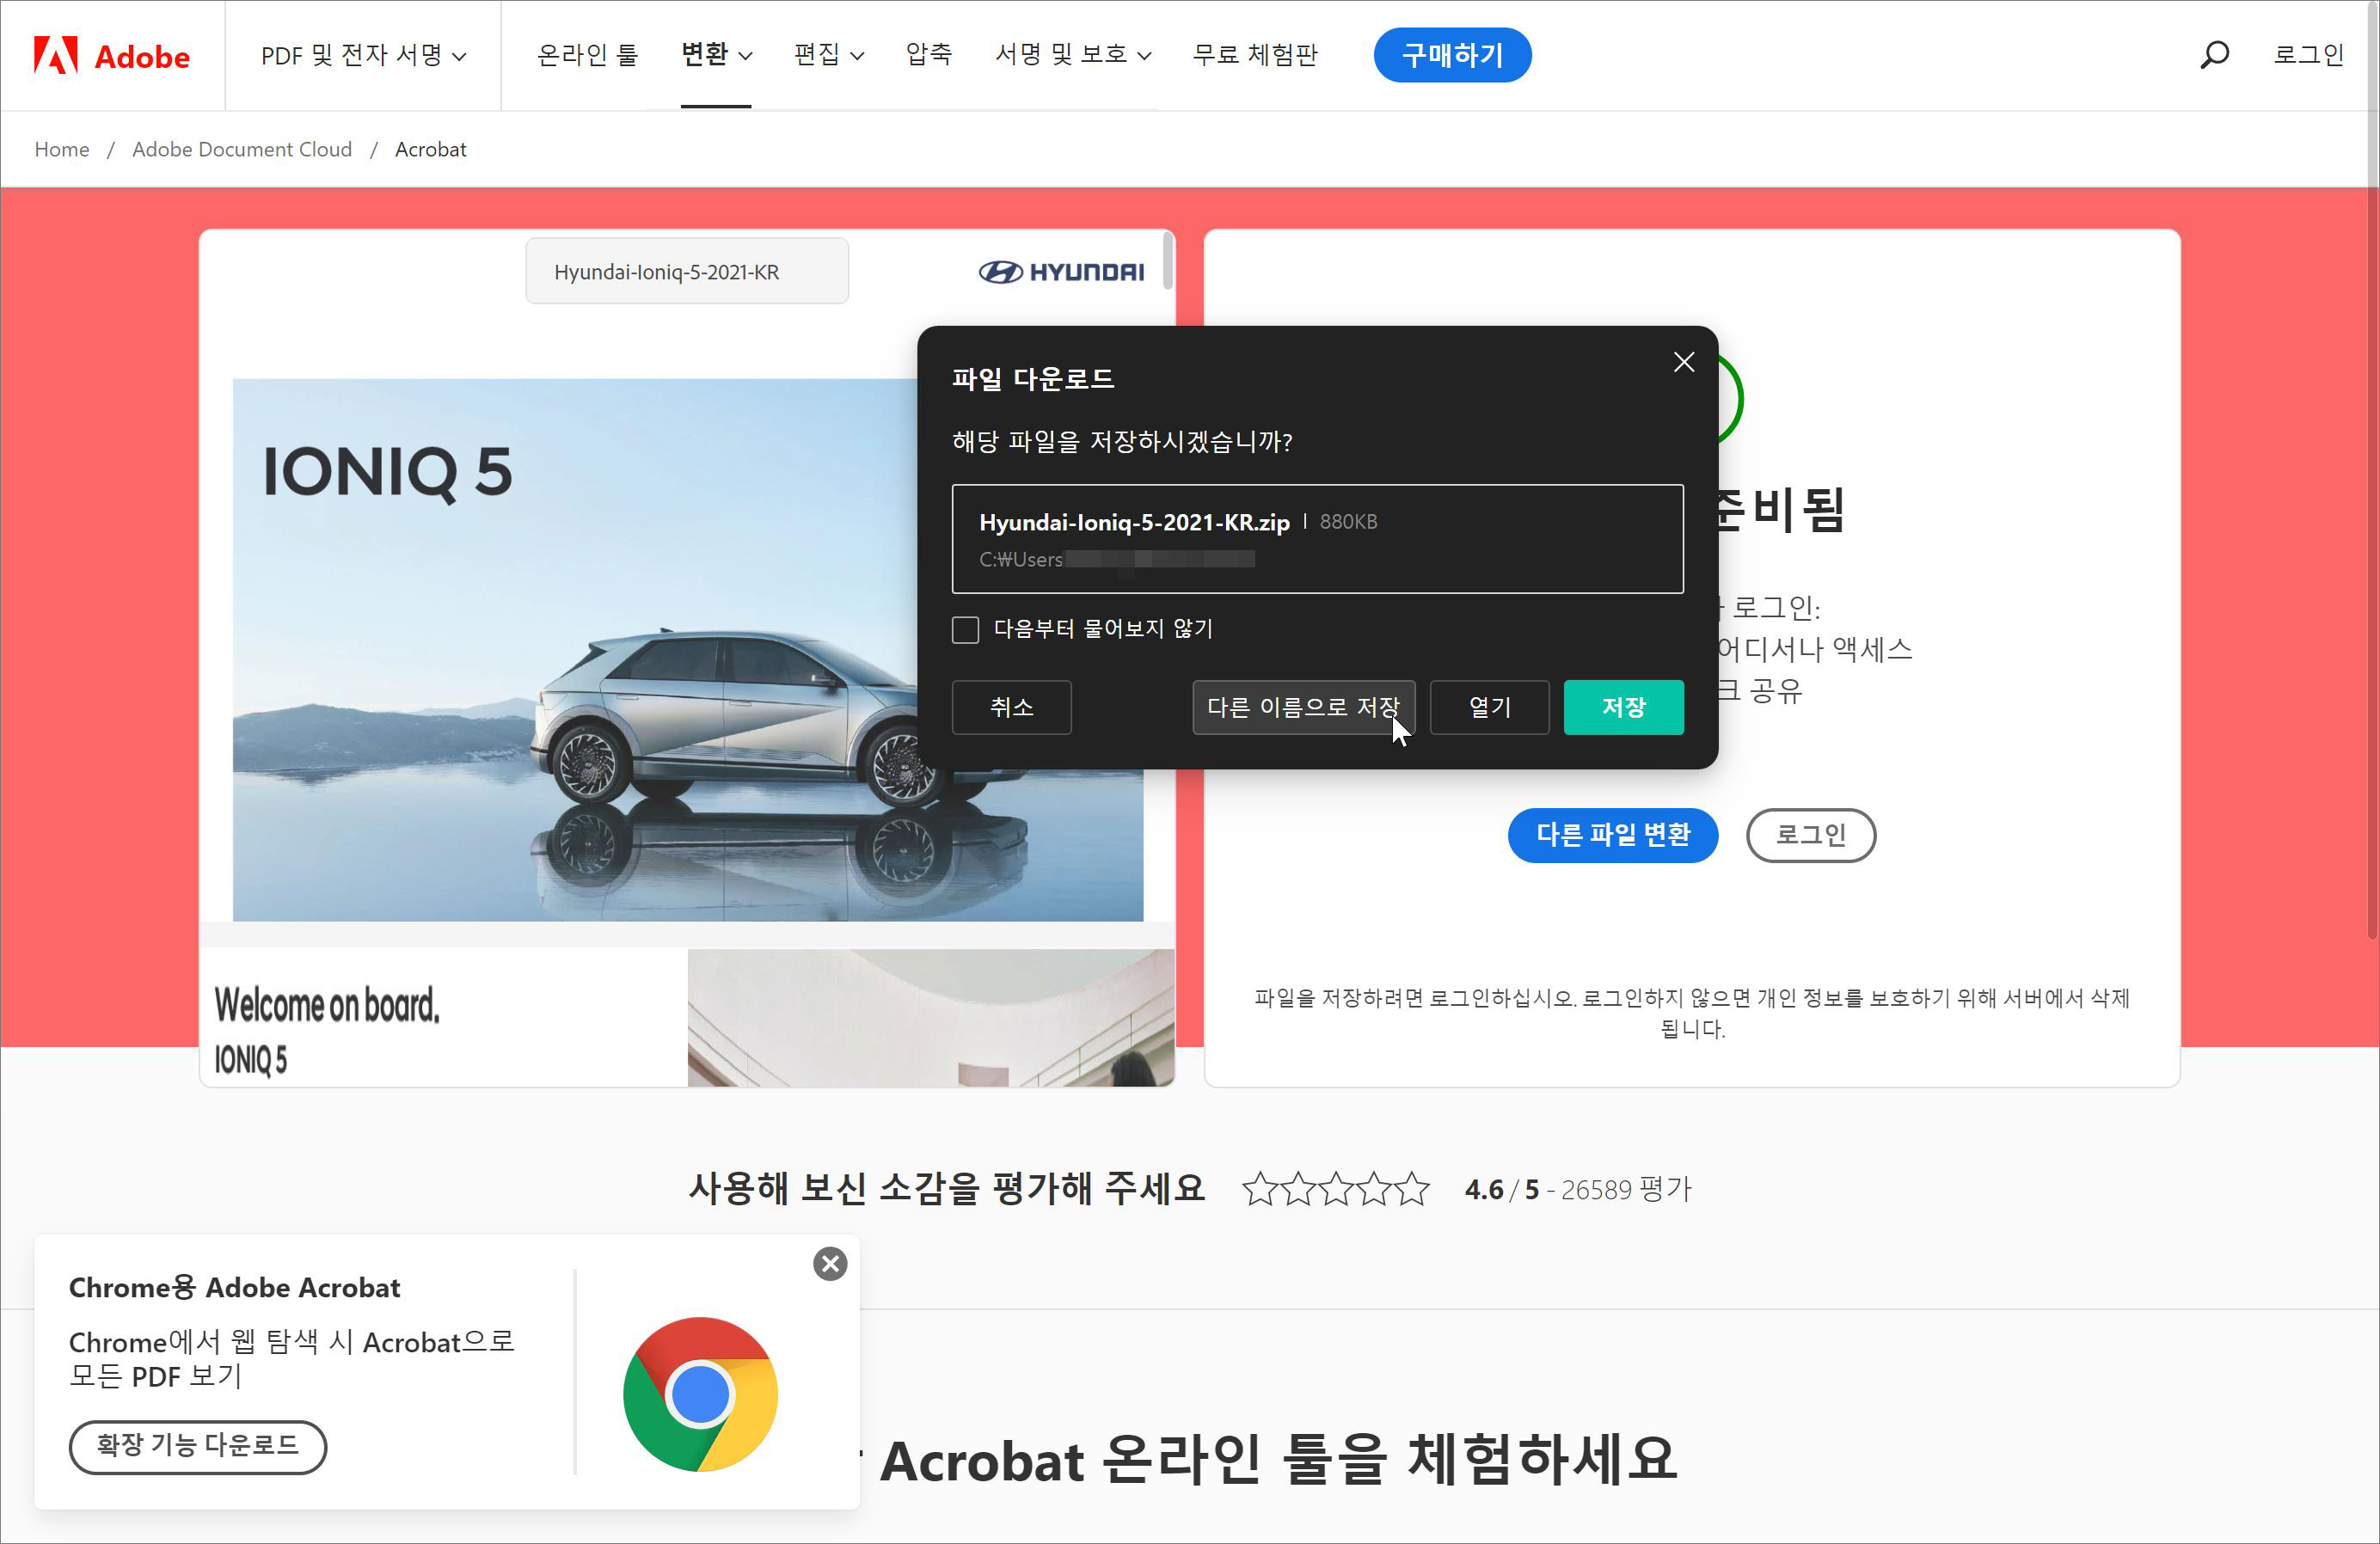The image size is (2380, 1544).
Task: Check the 다음부터 물어보지 않기 checkbox
Action: point(965,630)
